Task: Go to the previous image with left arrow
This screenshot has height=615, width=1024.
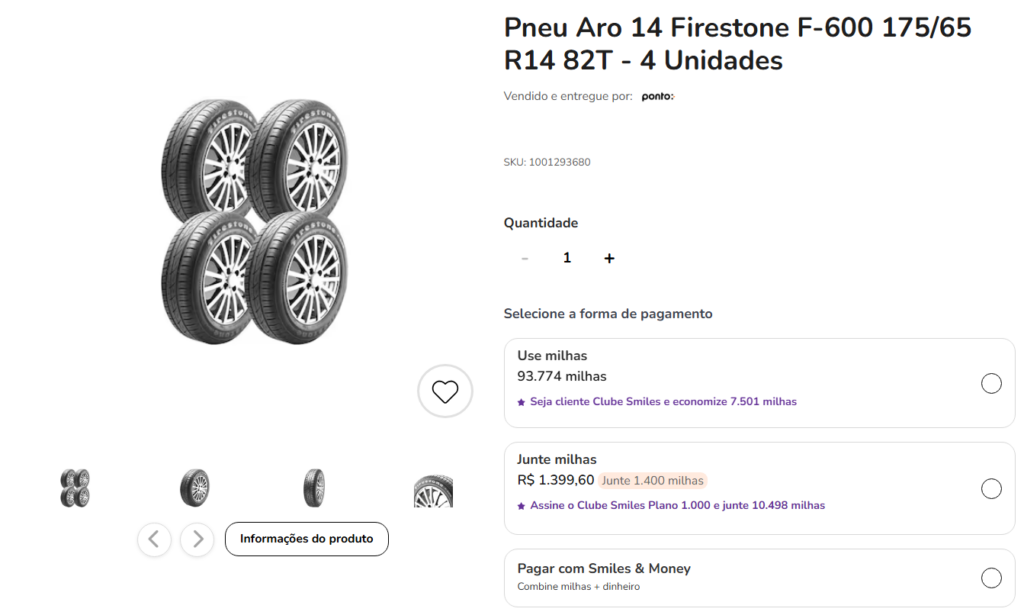Action: click(154, 539)
